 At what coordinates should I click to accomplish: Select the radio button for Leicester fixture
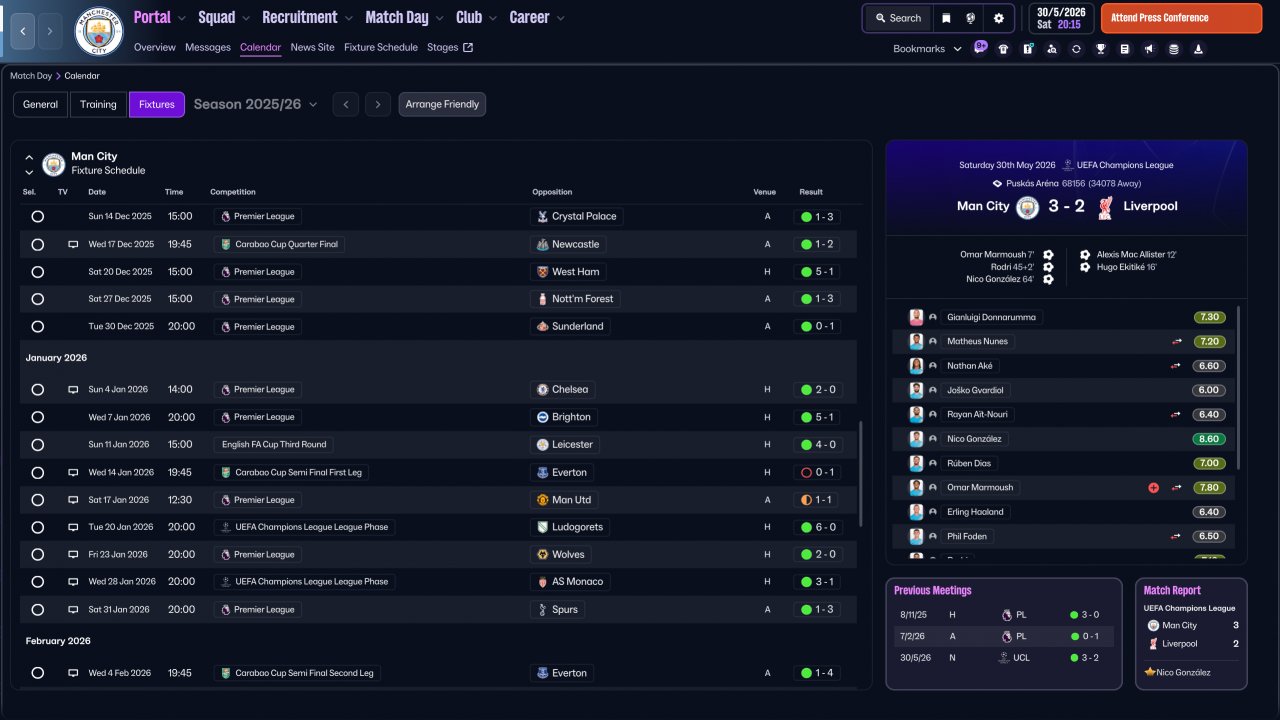37,445
